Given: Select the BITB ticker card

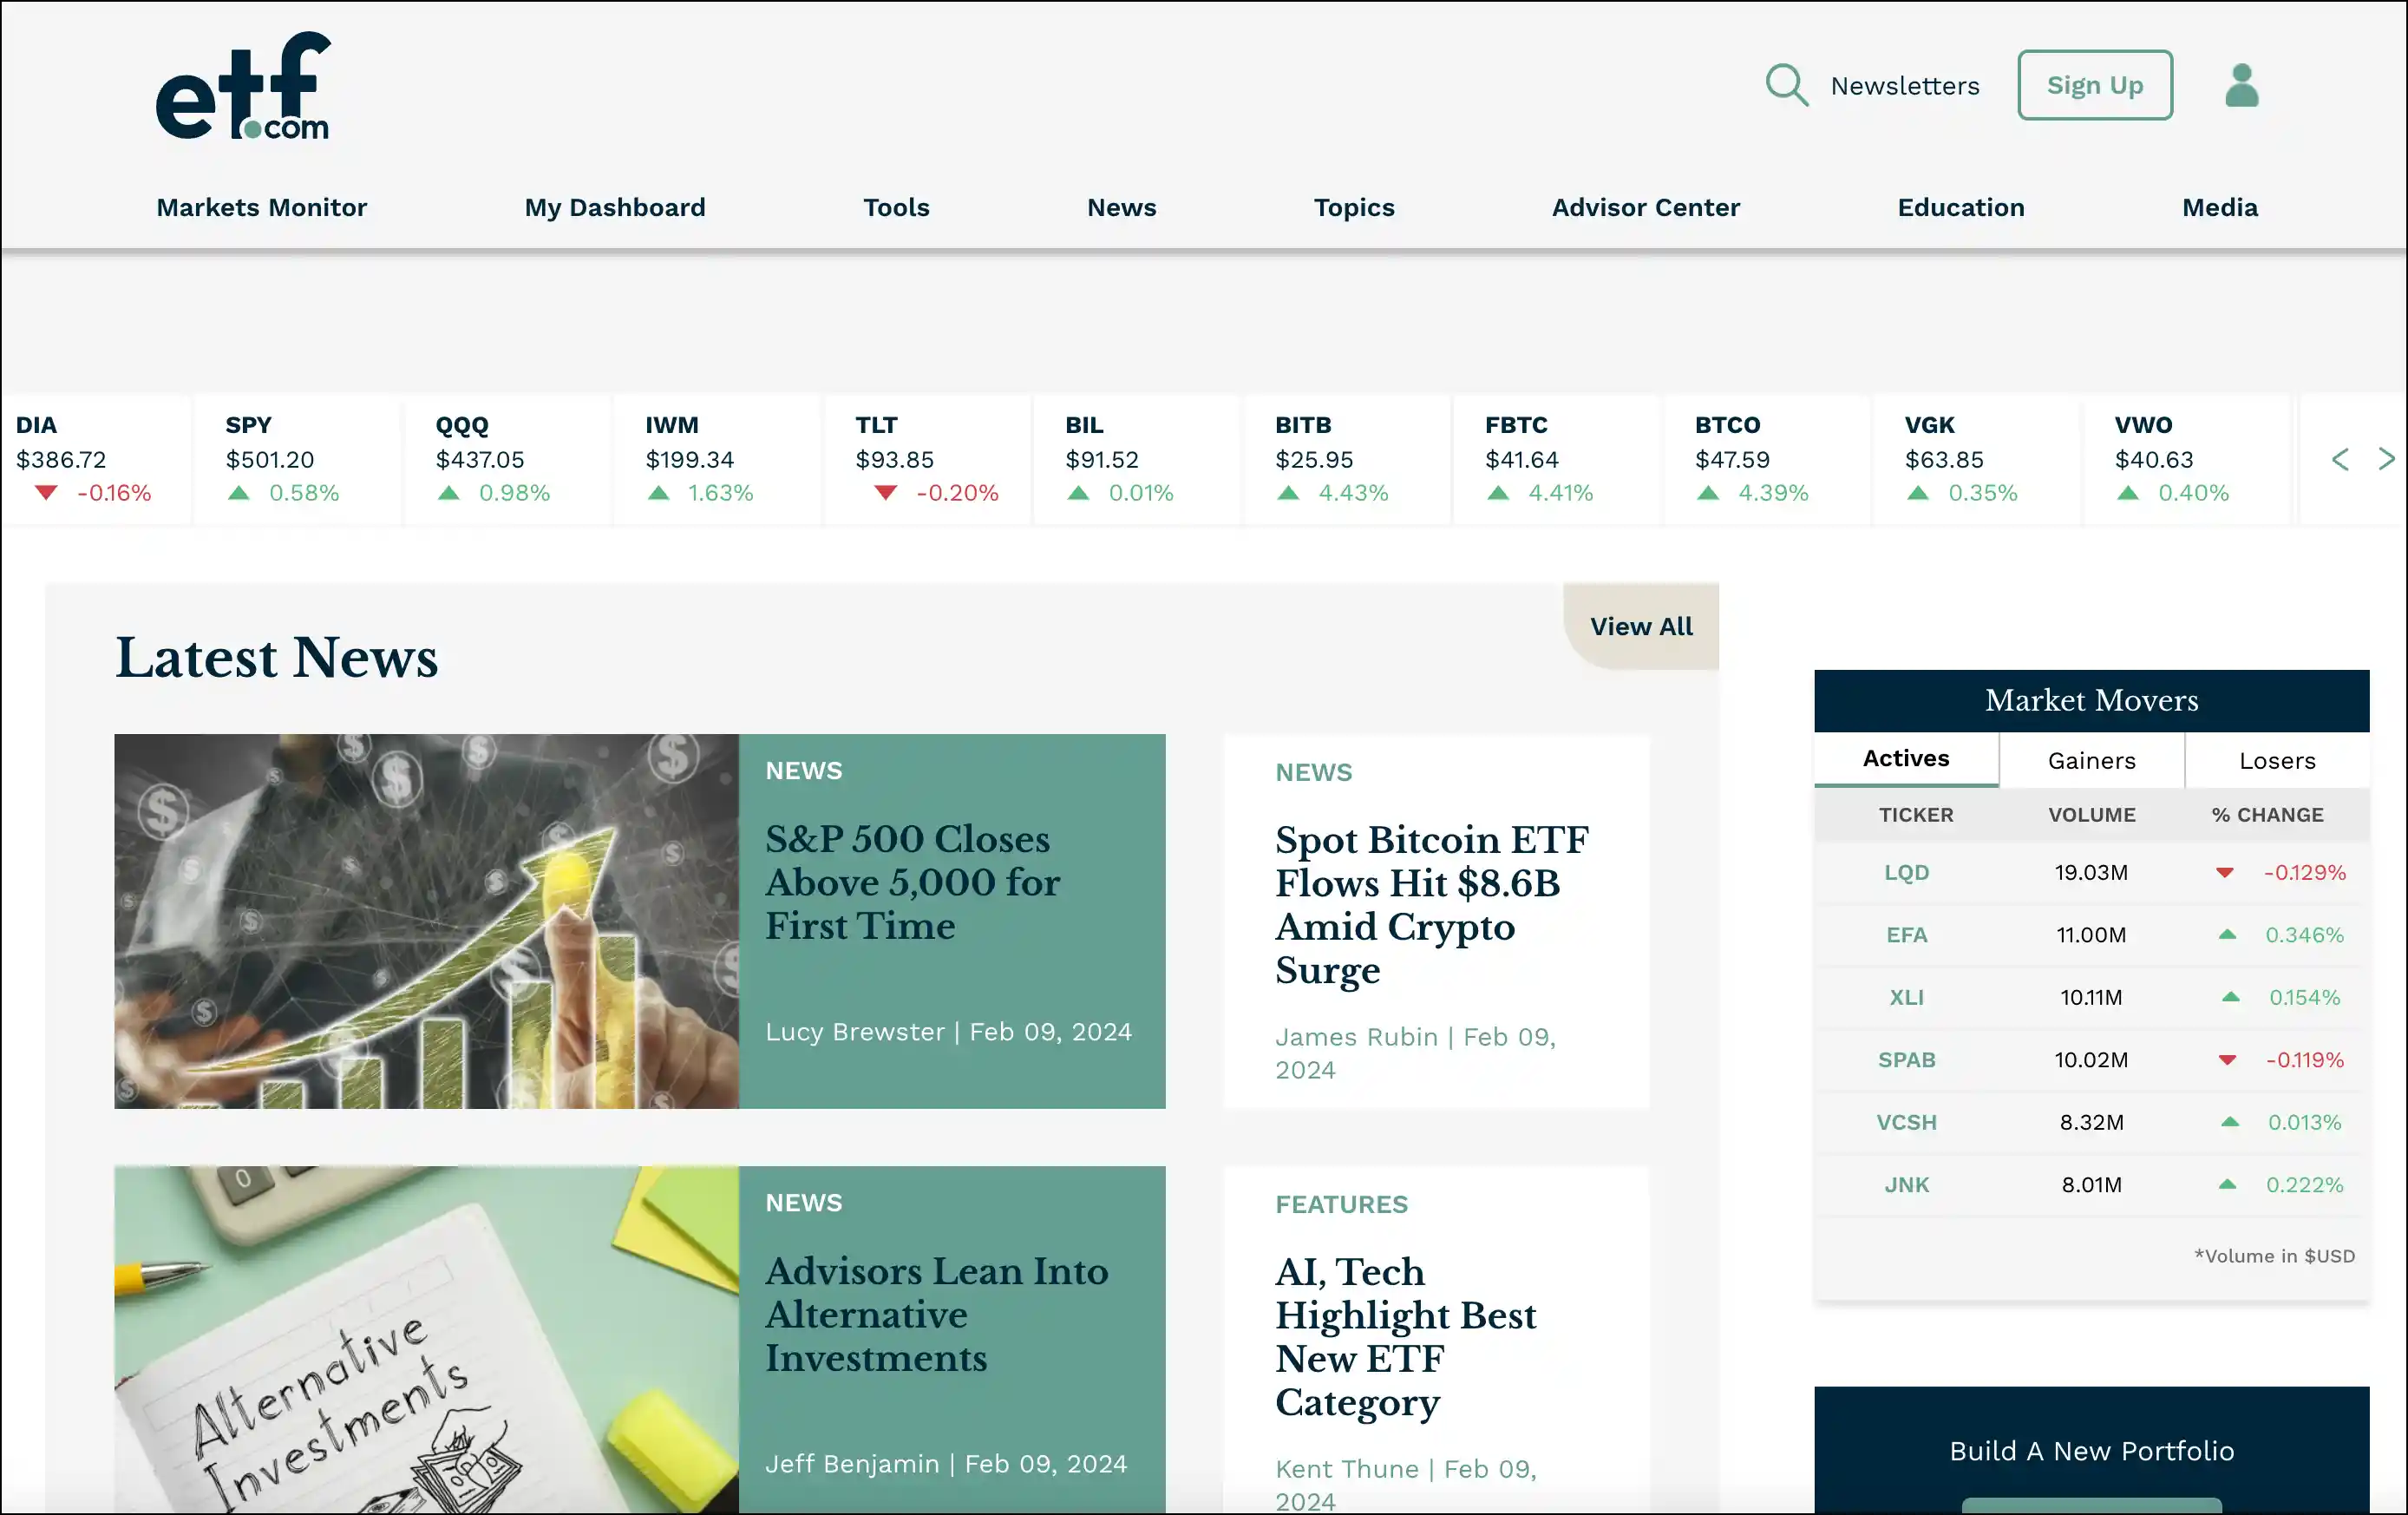Looking at the screenshot, I should pos(1348,459).
